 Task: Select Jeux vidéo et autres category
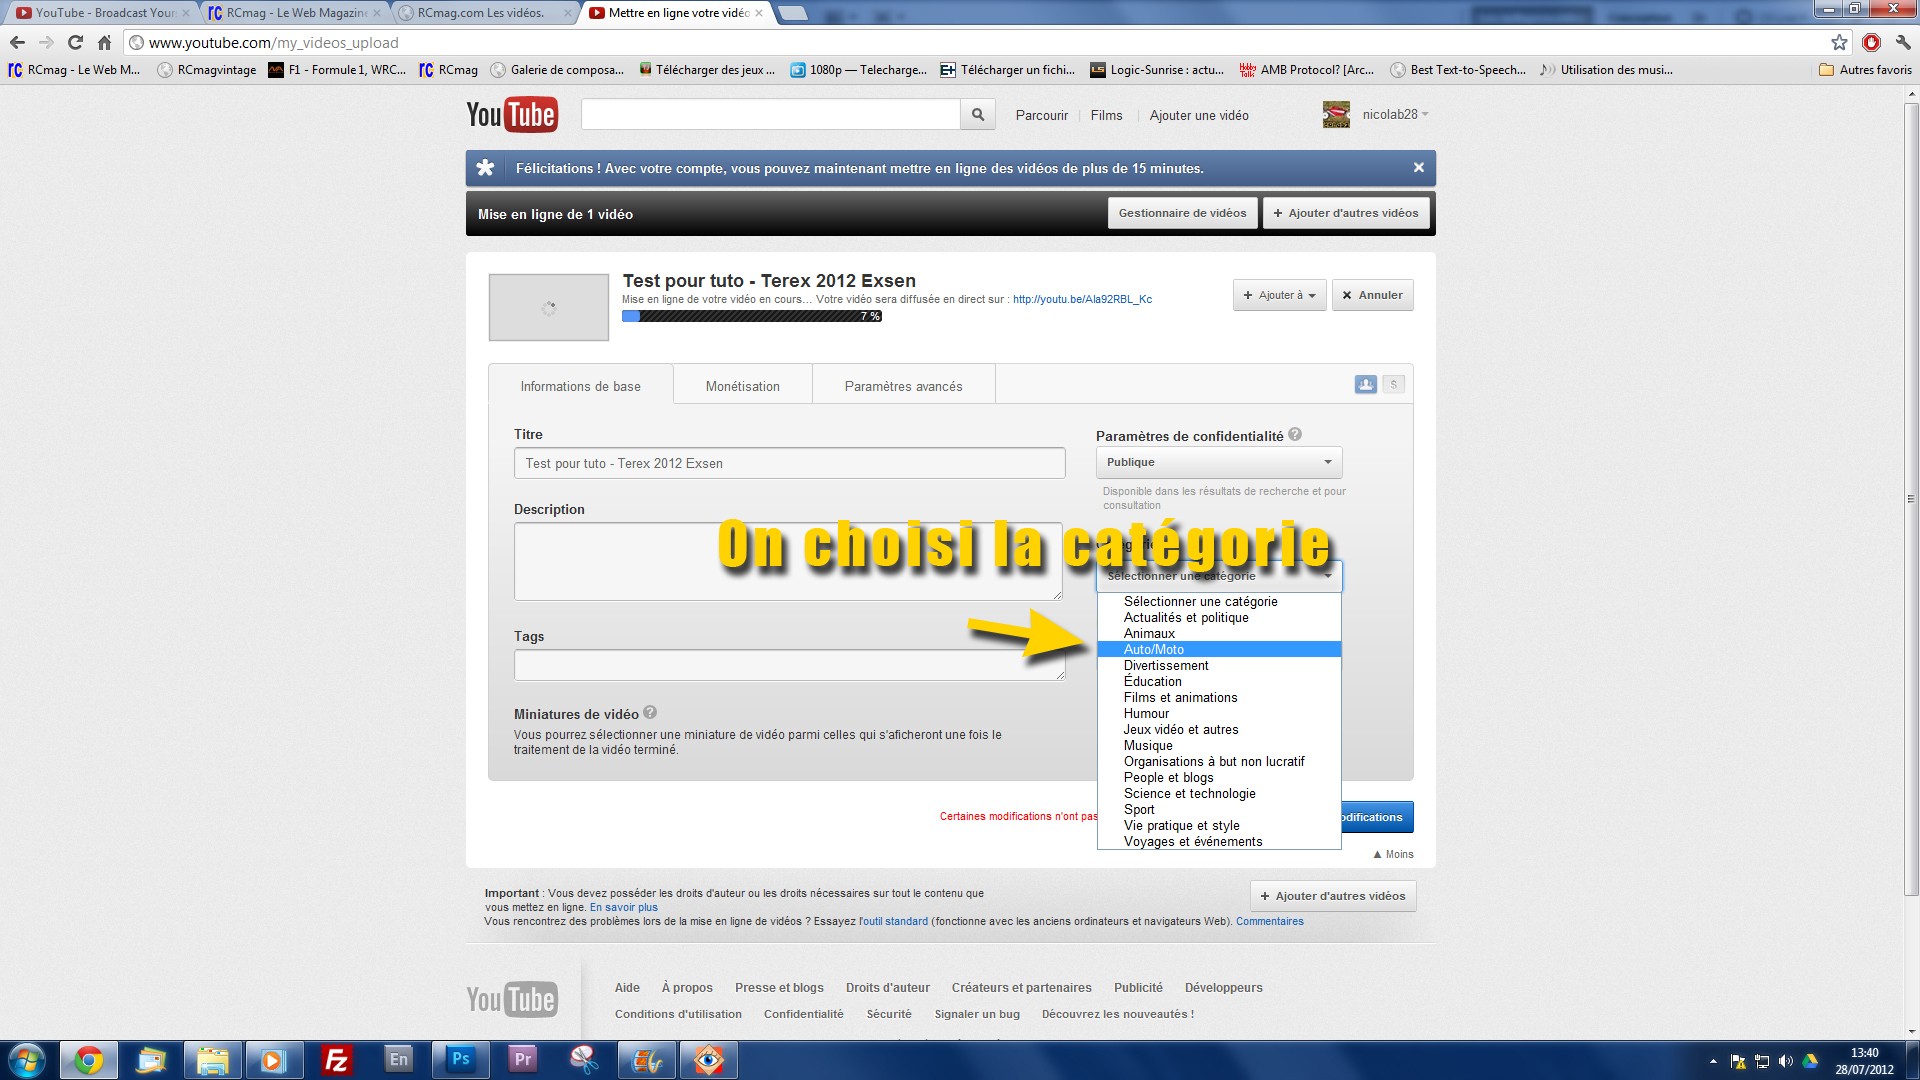(x=1219, y=729)
